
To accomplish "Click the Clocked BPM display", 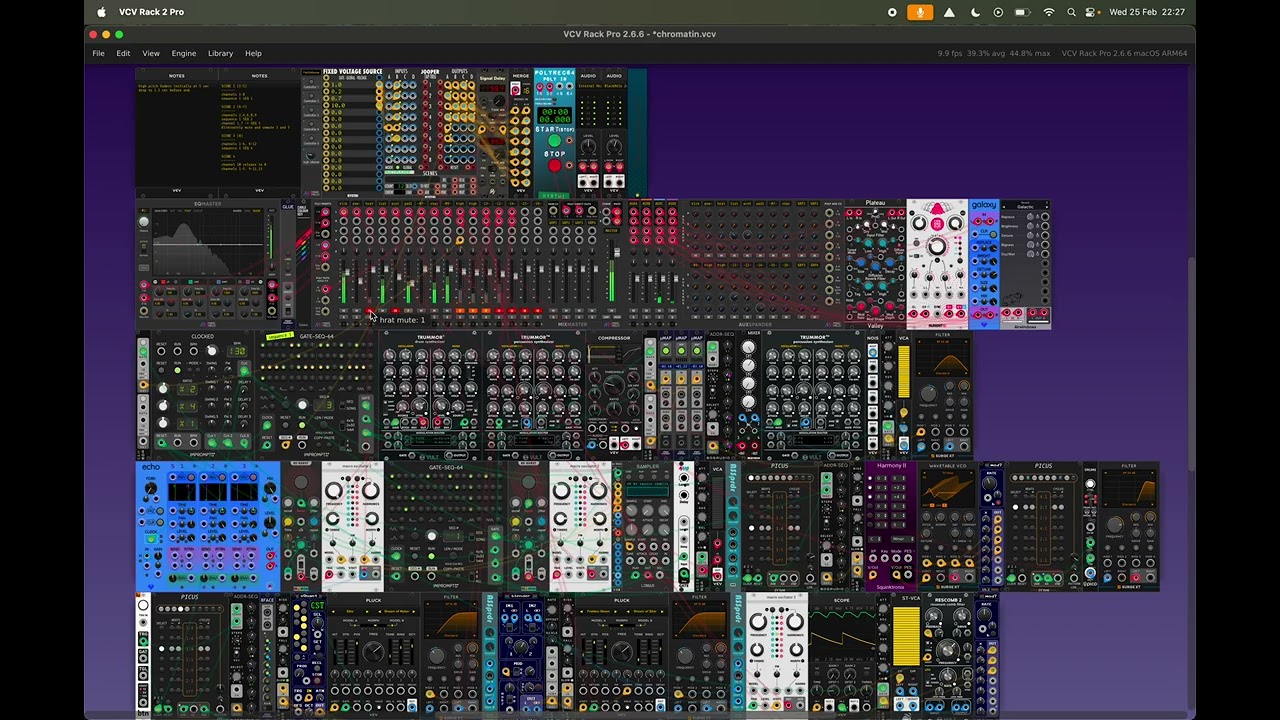I will pos(237,351).
